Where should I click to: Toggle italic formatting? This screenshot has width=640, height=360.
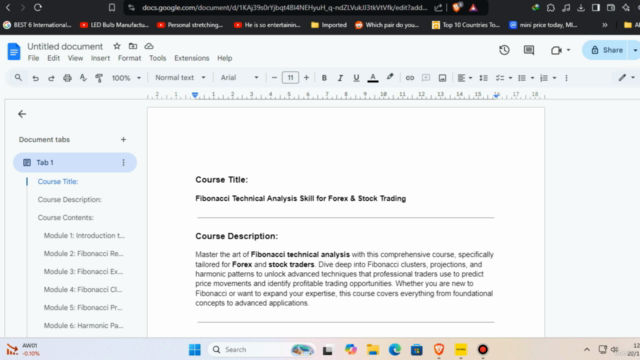point(340,78)
